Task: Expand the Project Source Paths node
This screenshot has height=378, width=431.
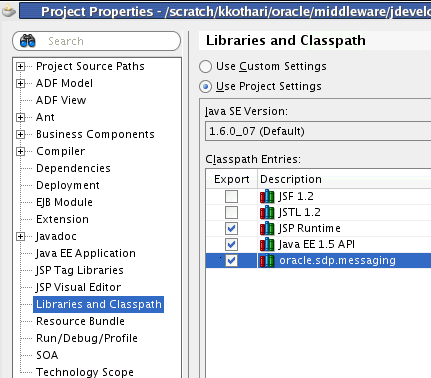Action: point(20,66)
